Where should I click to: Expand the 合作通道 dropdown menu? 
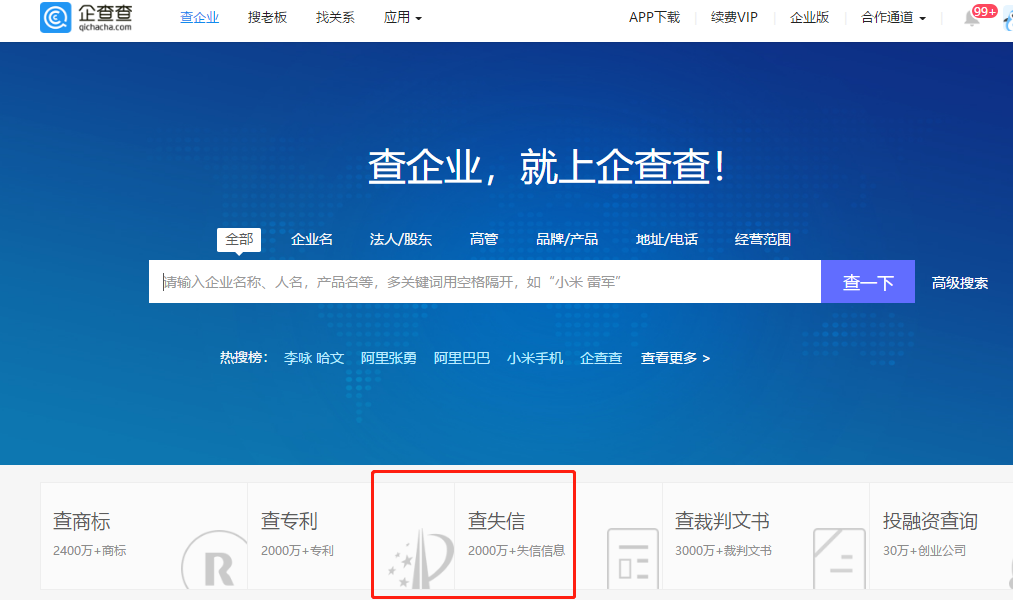point(893,17)
